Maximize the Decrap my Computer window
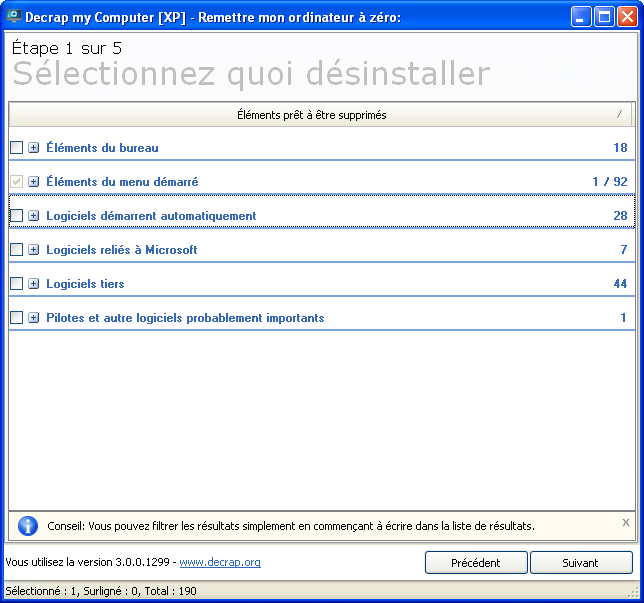The image size is (644, 603). click(604, 17)
